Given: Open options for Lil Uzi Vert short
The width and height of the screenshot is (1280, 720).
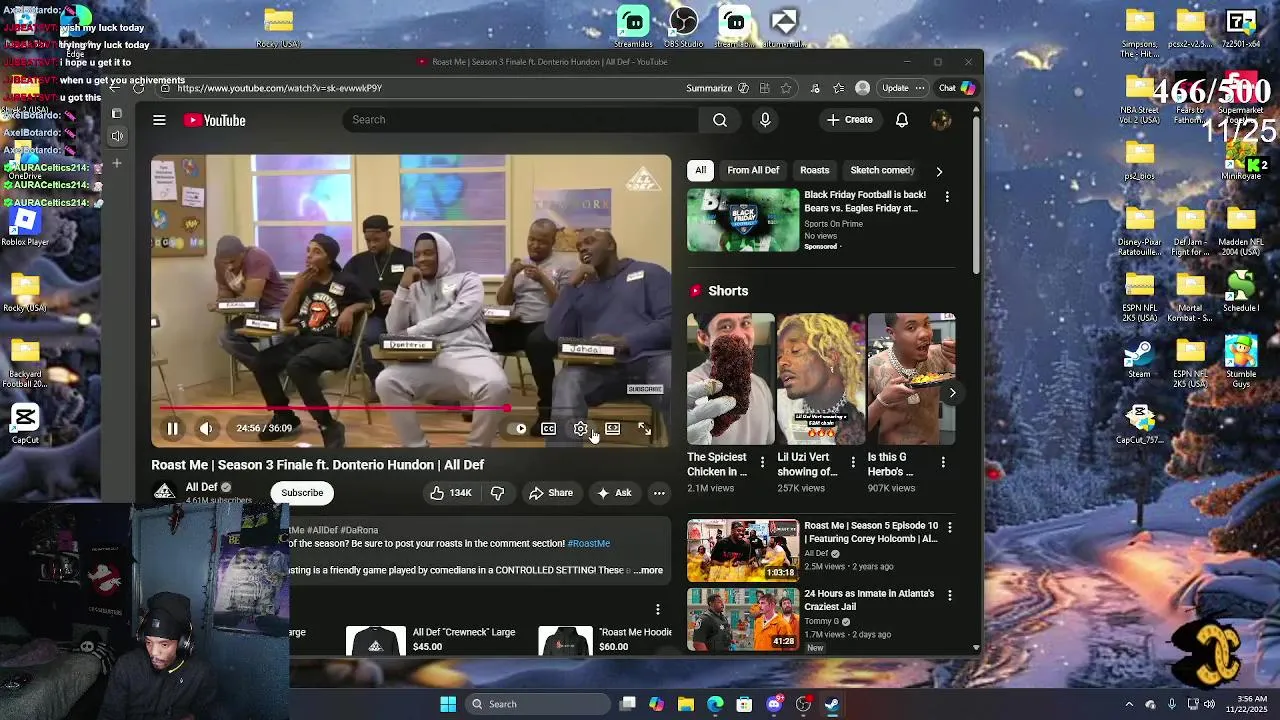Looking at the screenshot, I should click(853, 461).
